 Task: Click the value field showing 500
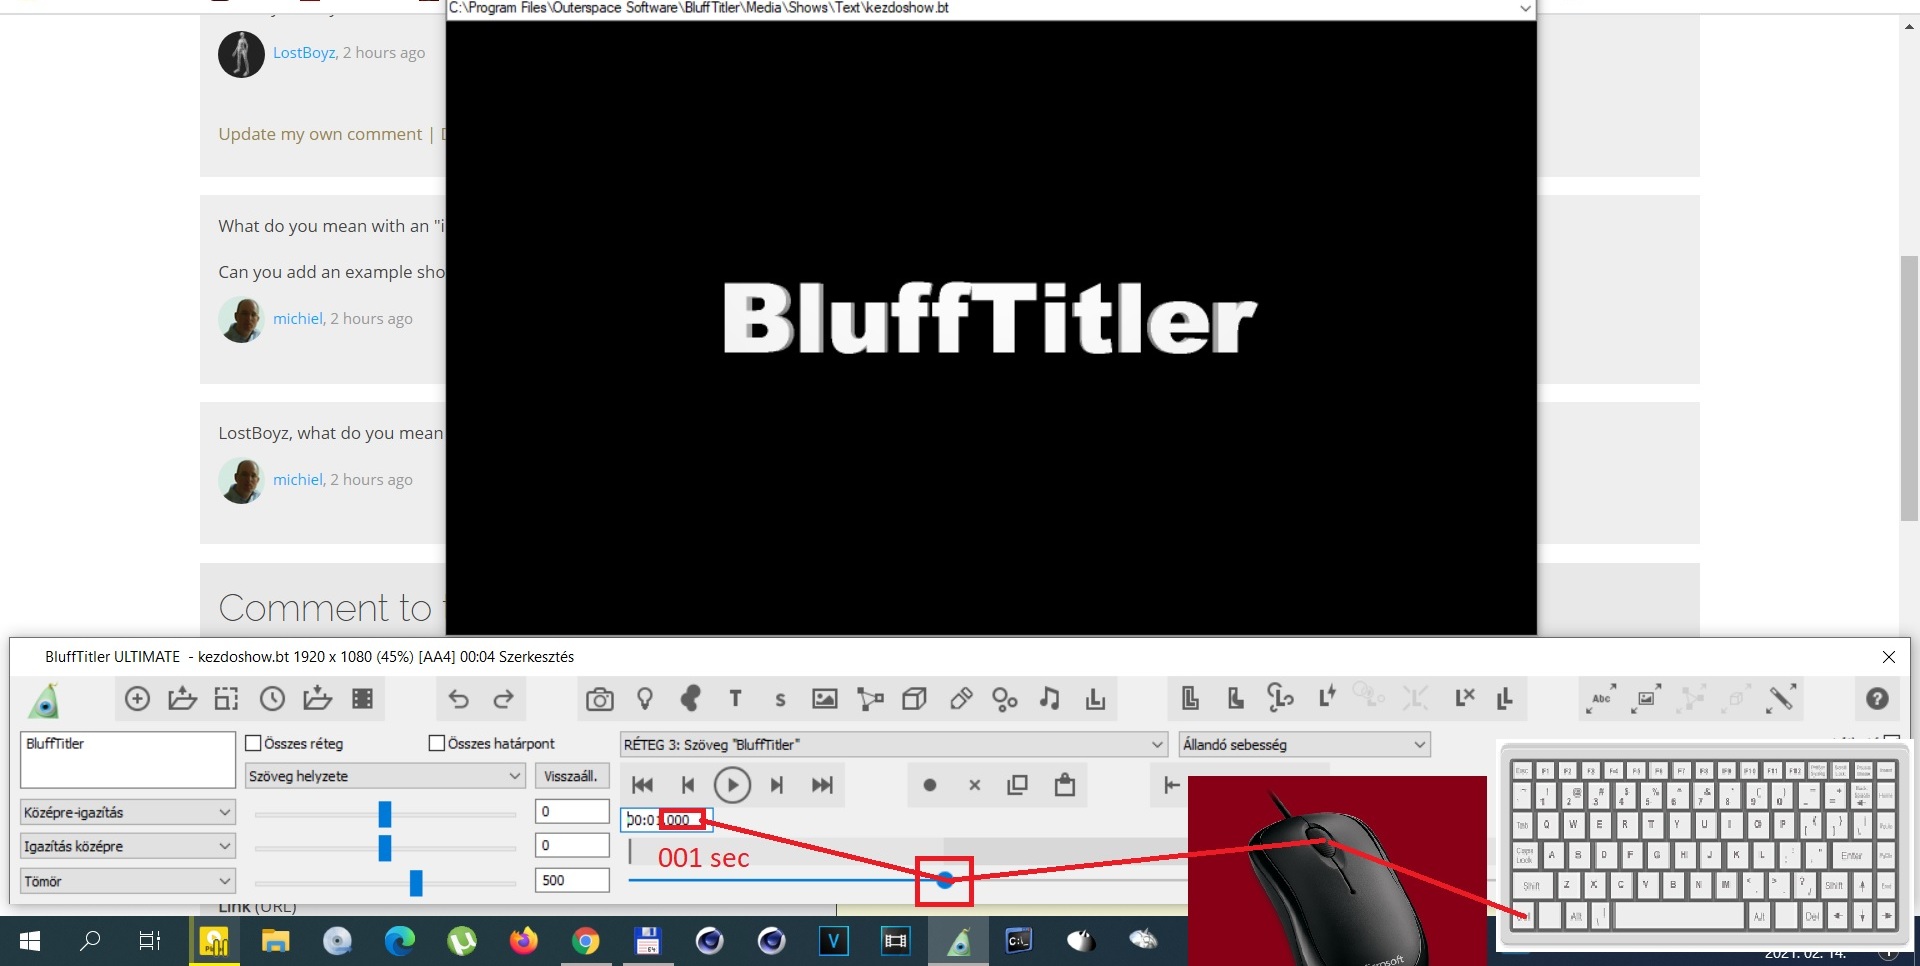click(x=572, y=880)
